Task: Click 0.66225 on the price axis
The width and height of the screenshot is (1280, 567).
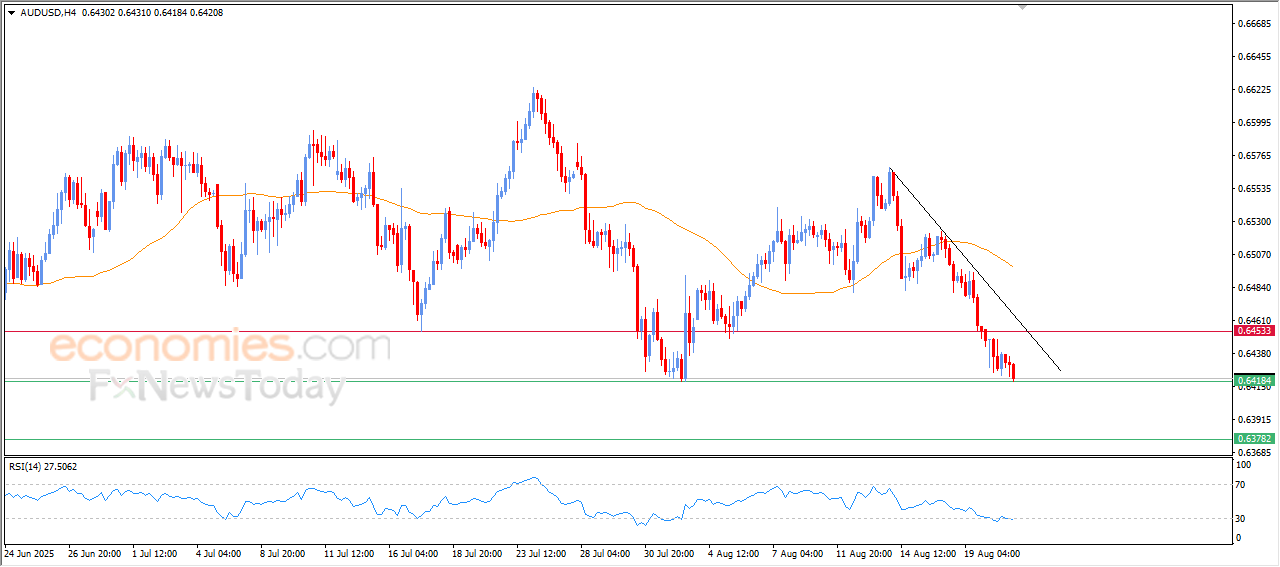Action: click(1254, 89)
